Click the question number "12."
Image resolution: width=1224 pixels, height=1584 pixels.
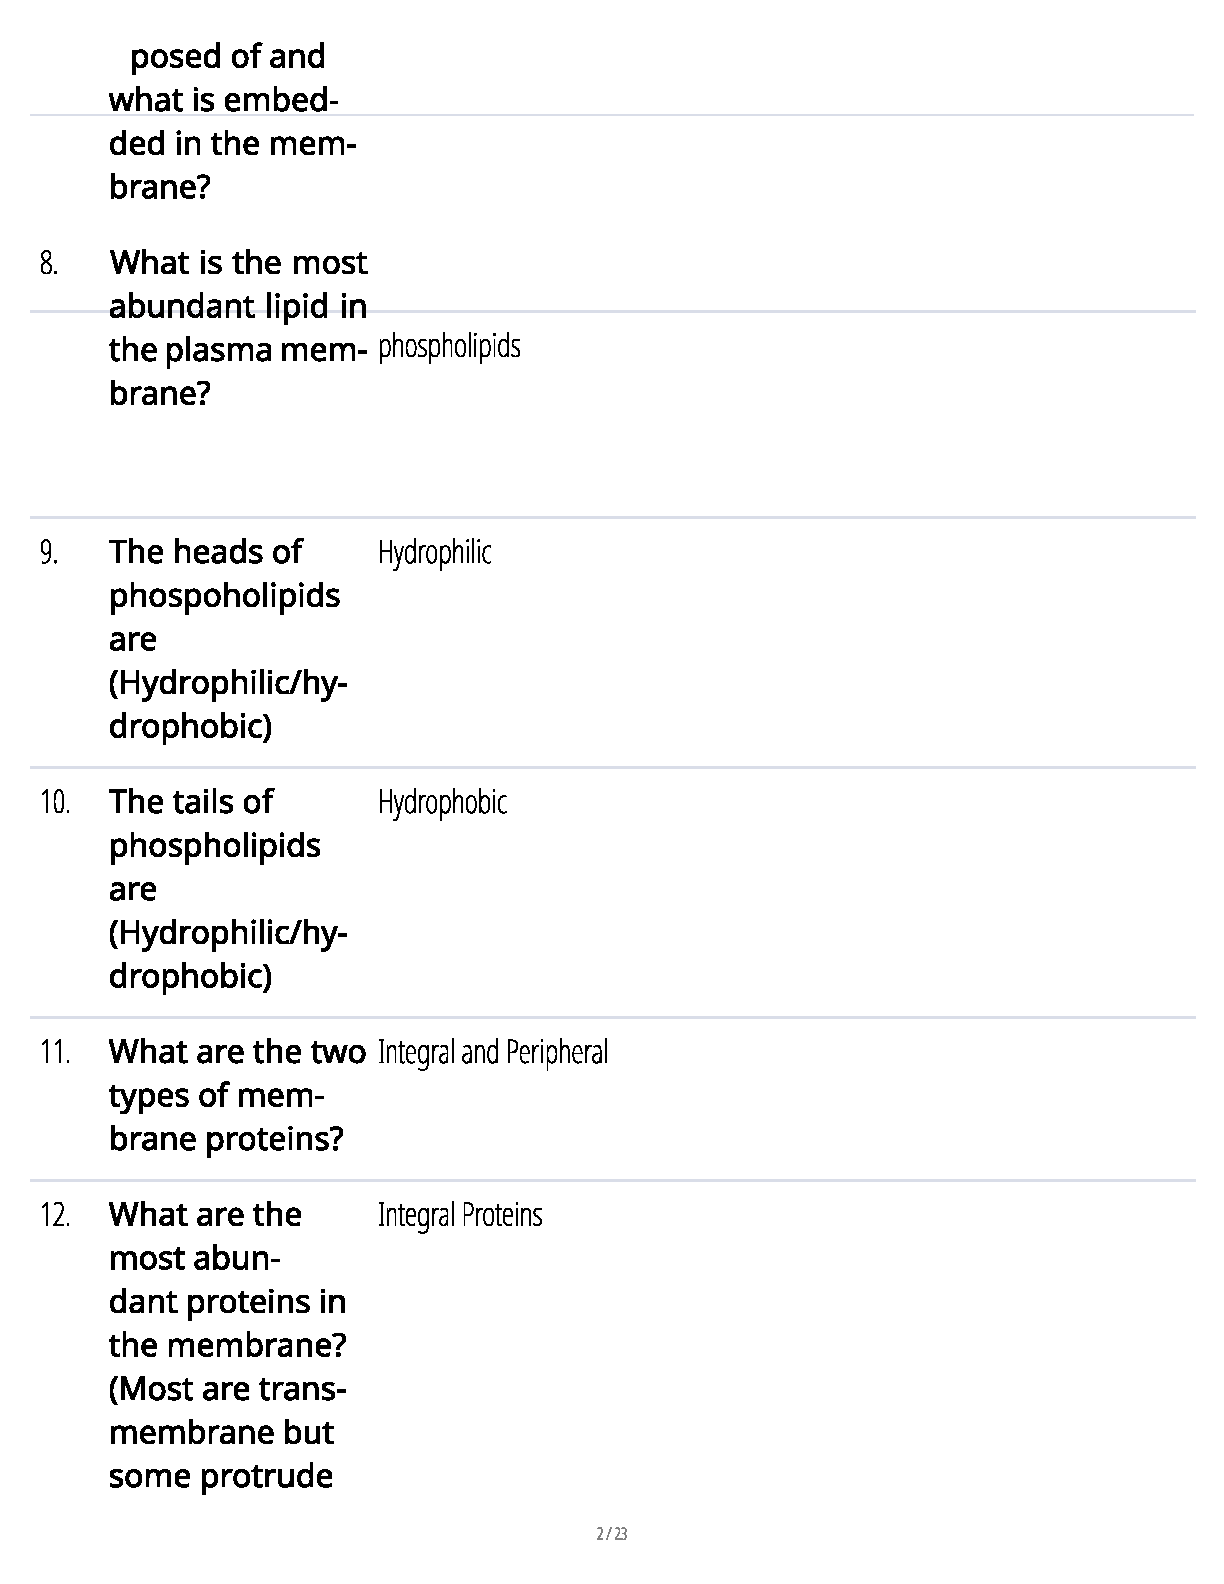click(55, 1216)
